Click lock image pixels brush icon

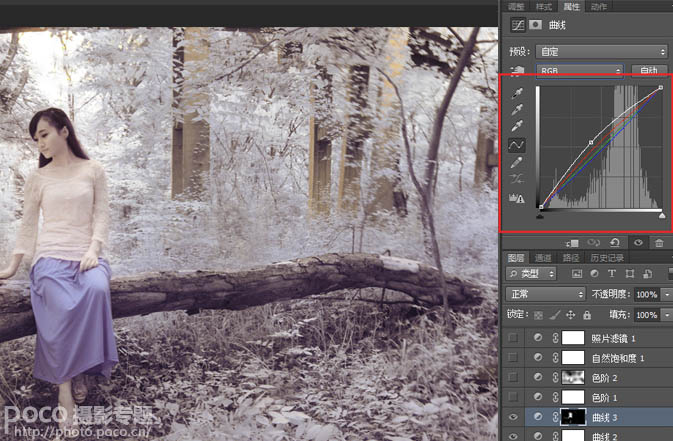pos(555,316)
